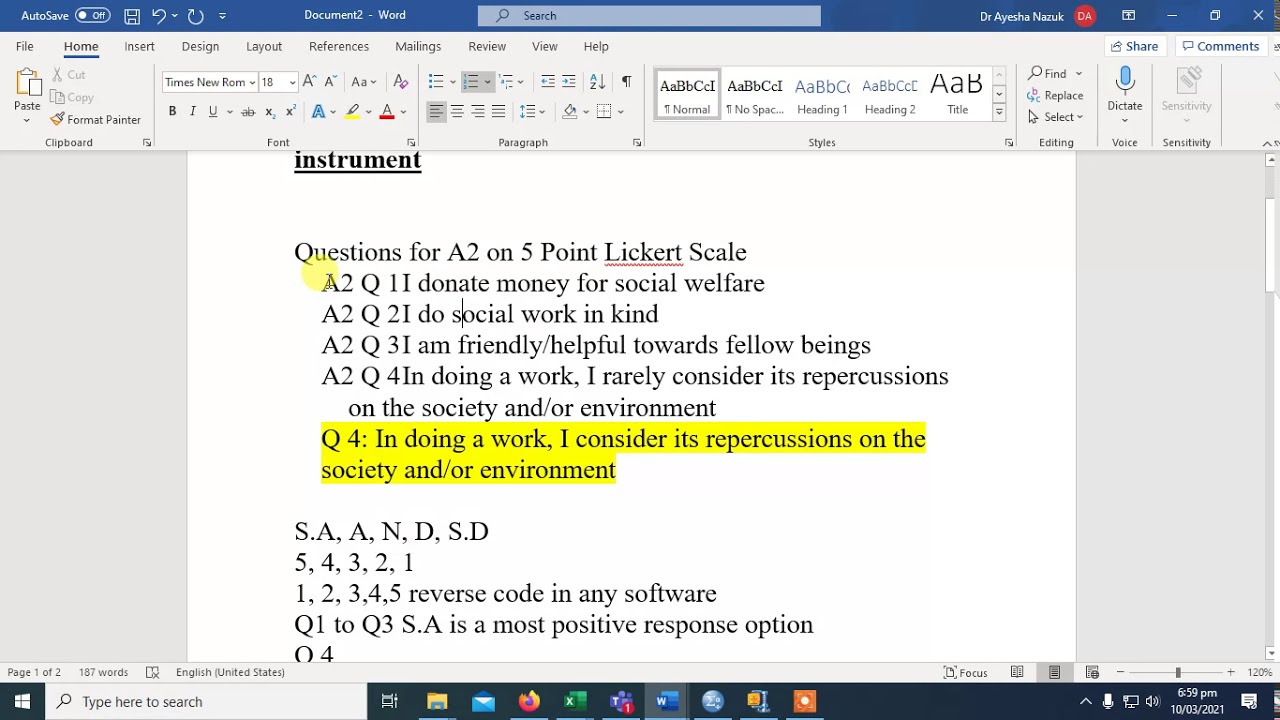Toggle underline formatting
This screenshot has height=720, width=1280.
point(212,111)
